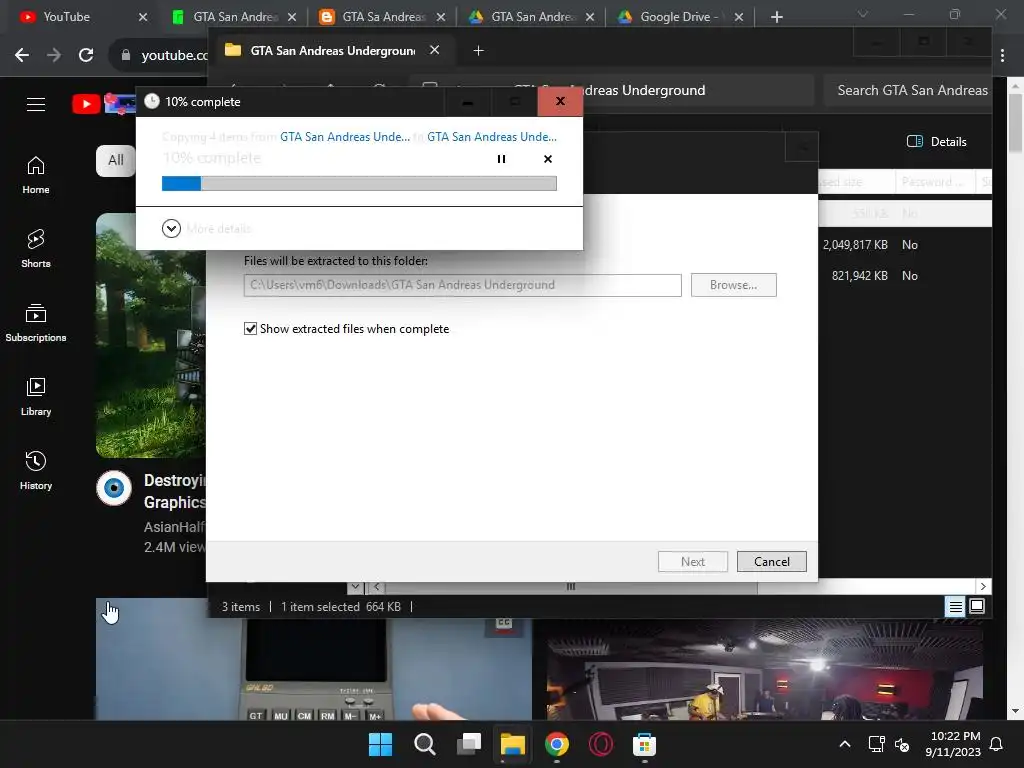Go back in Chrome

[x=22, y=55]
